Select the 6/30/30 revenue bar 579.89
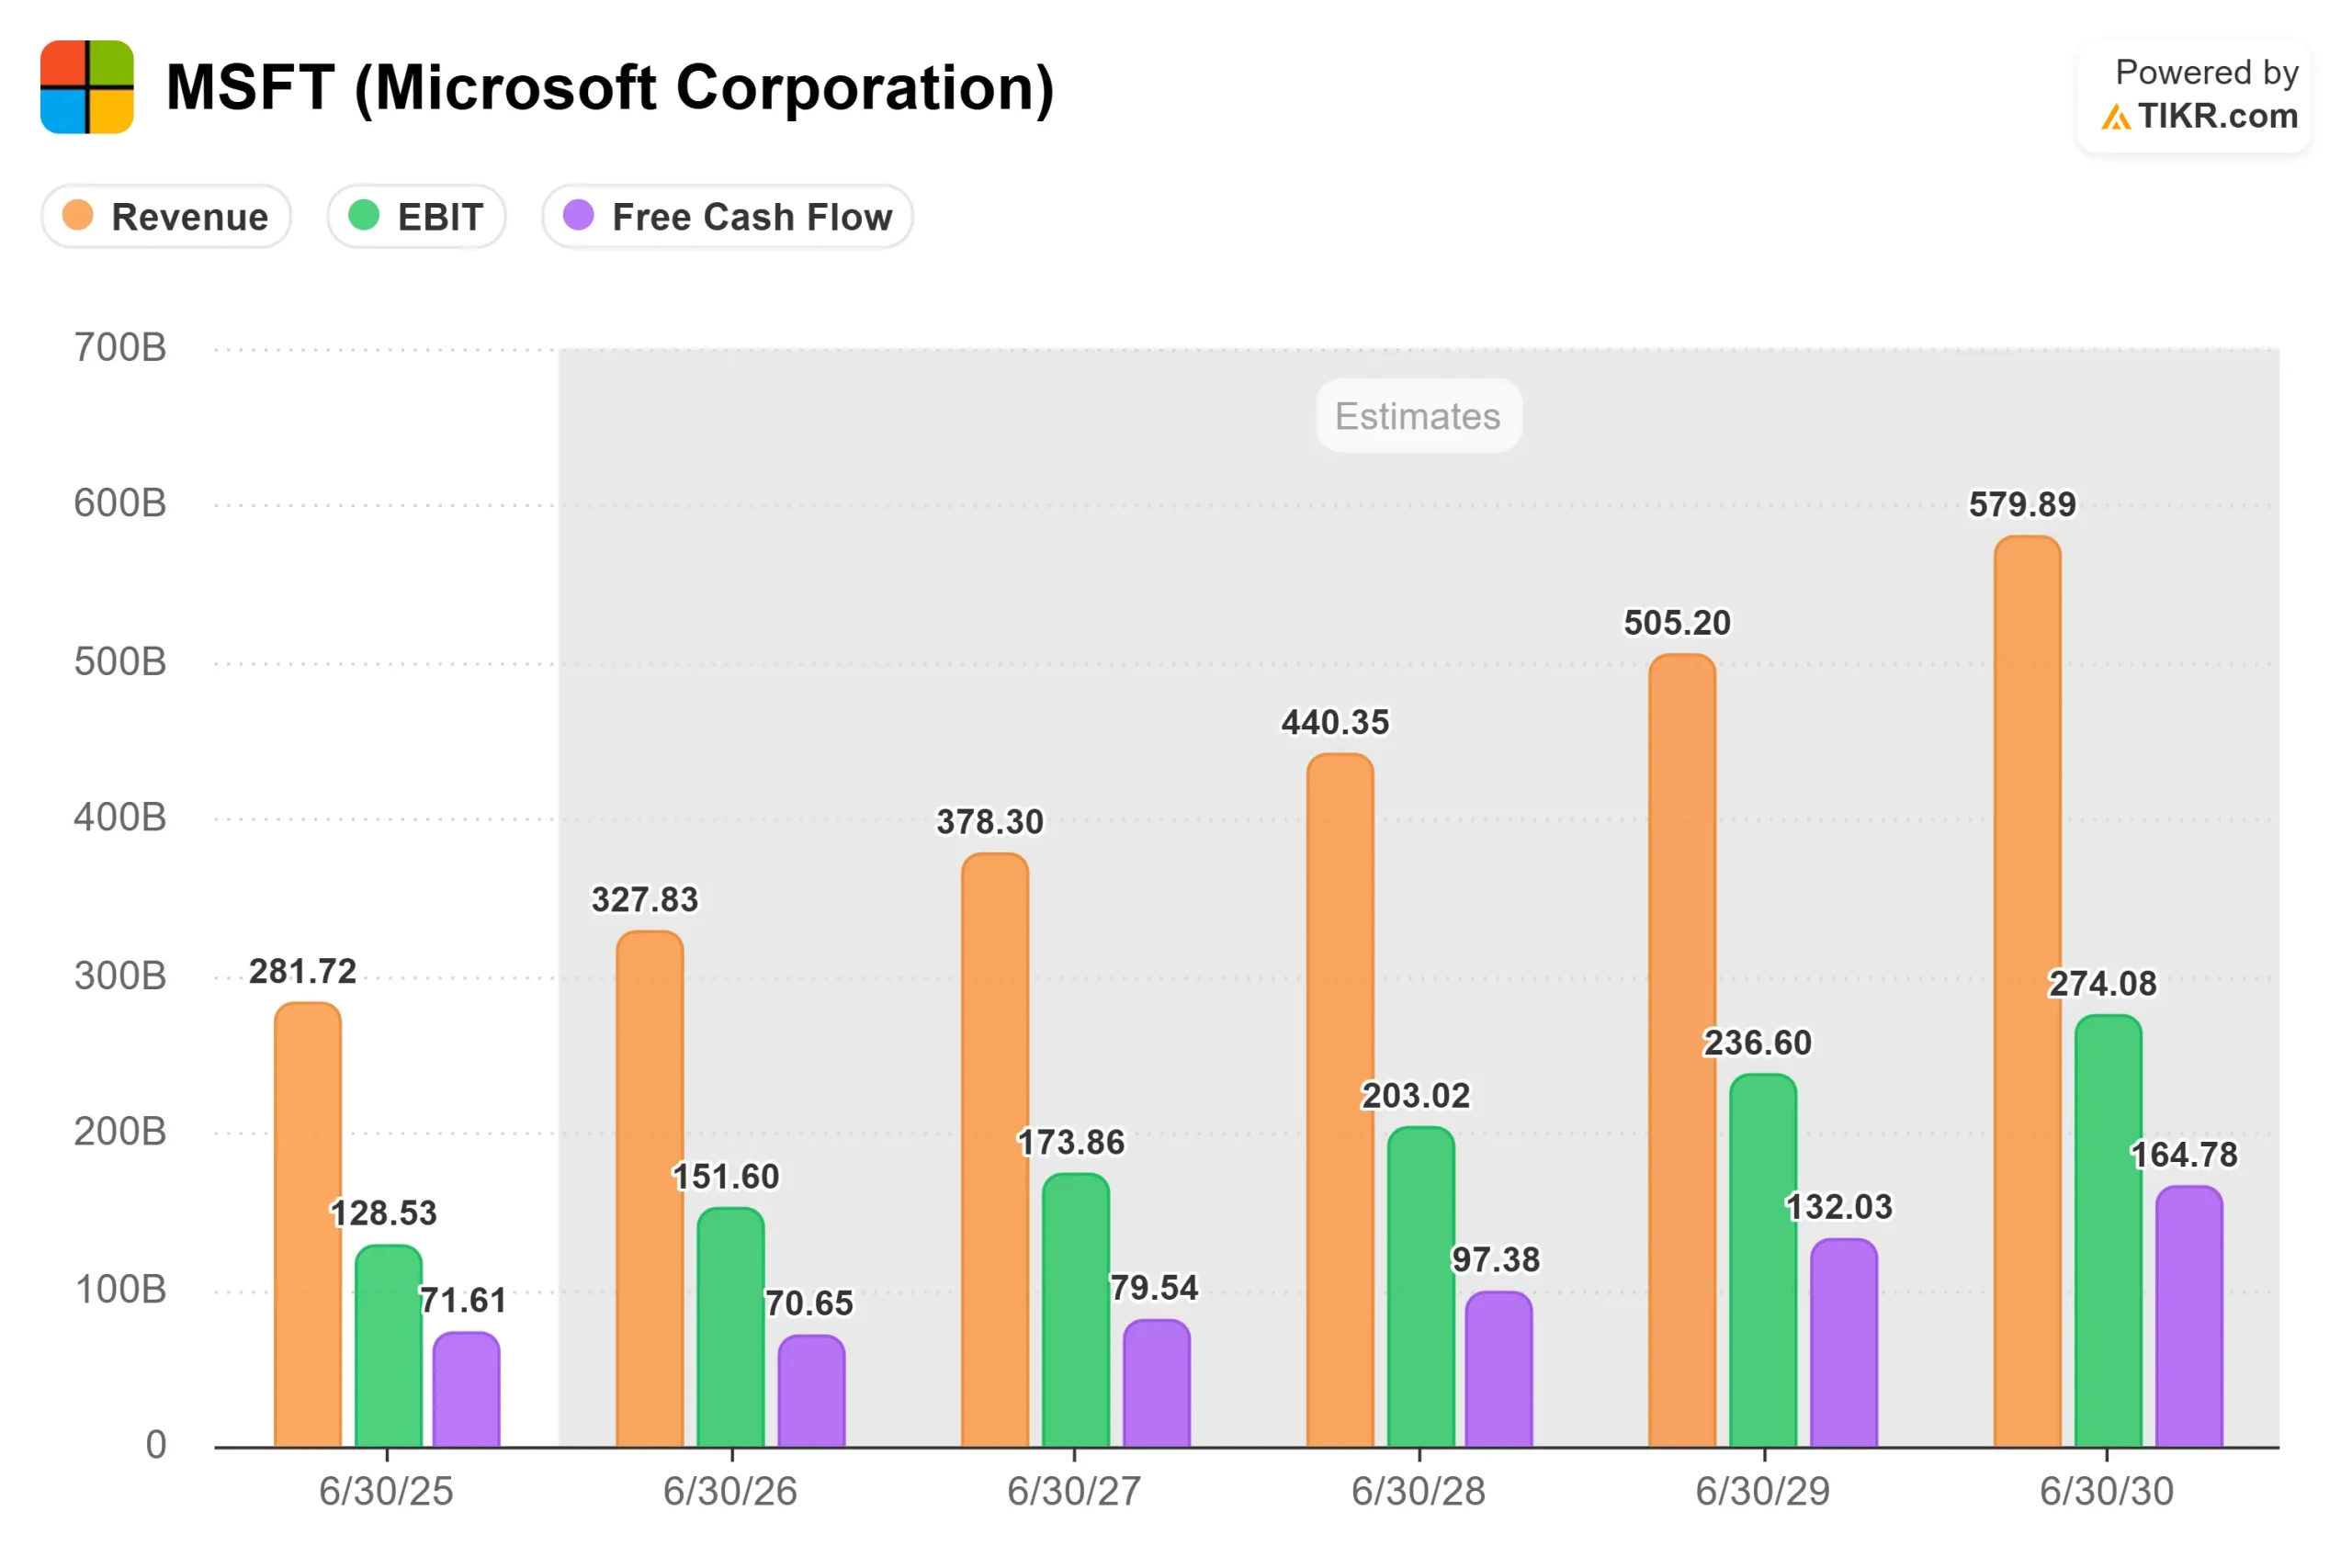 (2027, 990)
